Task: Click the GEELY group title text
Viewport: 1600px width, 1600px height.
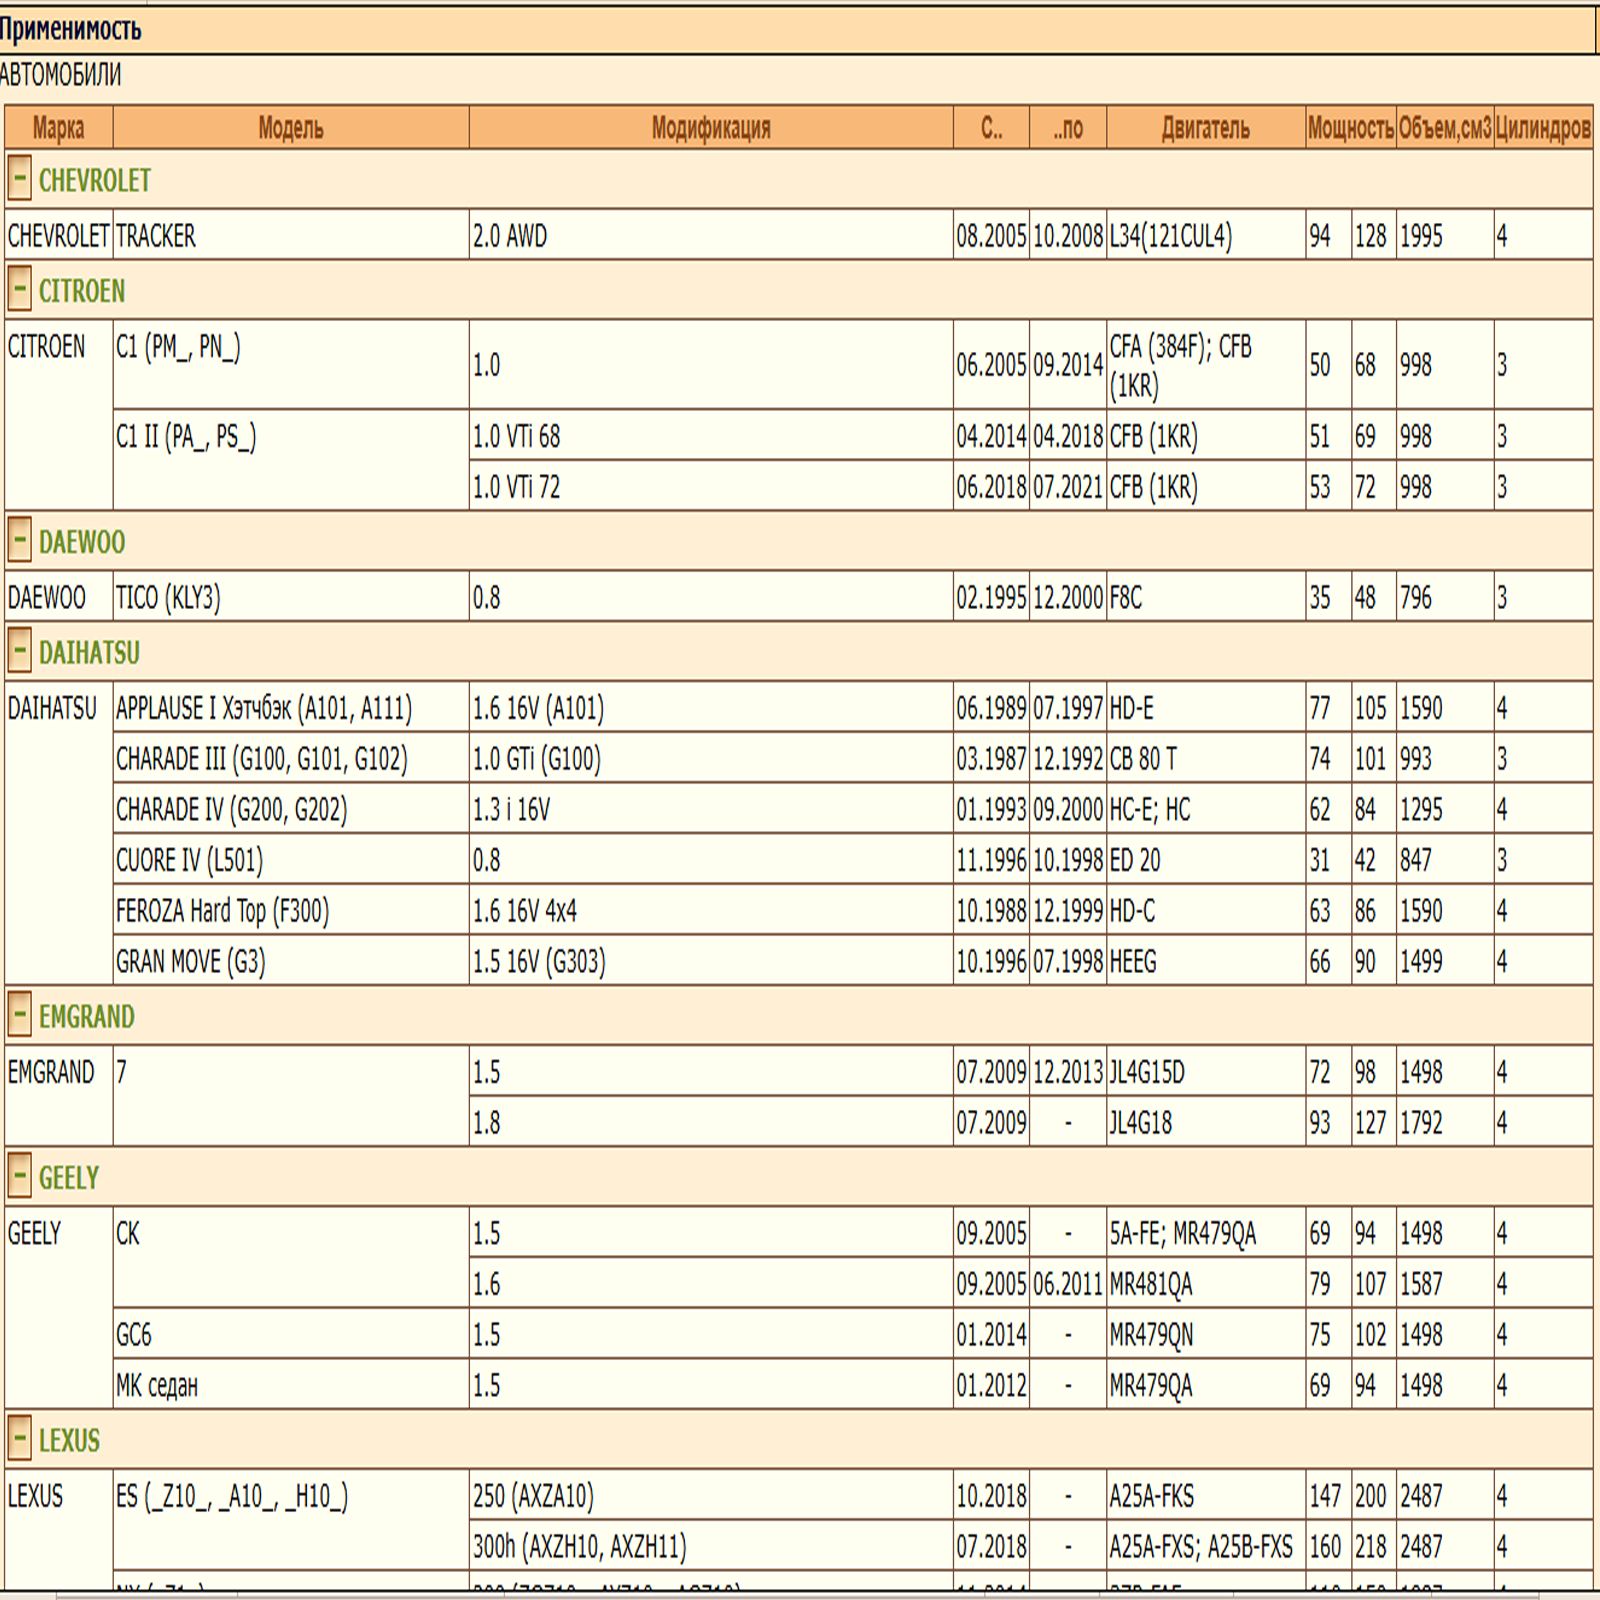Action: [69, 1178]
